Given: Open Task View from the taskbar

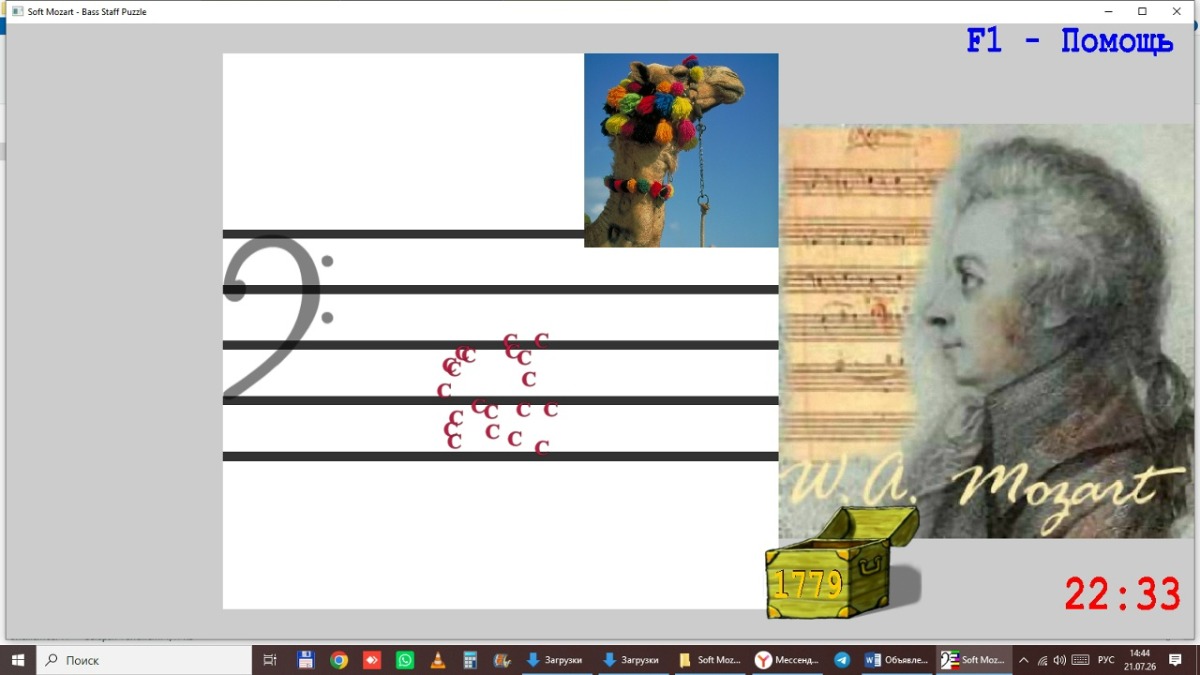Looking at the screenshot, I should (x=270, y=660).
